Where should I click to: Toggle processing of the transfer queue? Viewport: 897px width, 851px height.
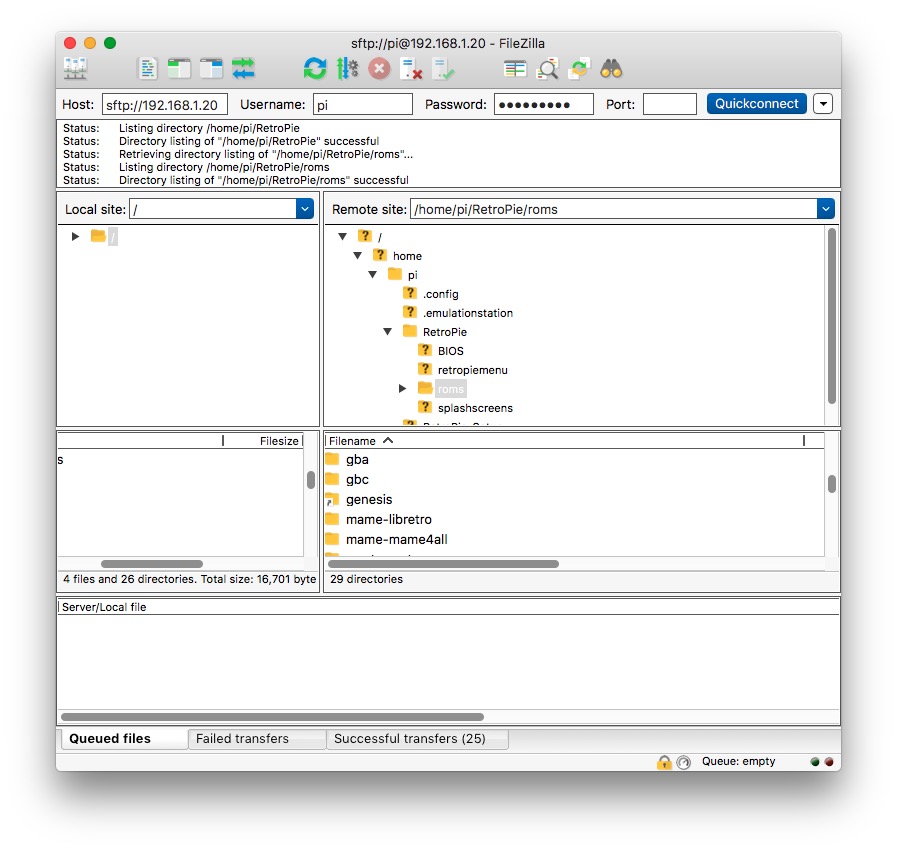[x=347, y=69]
